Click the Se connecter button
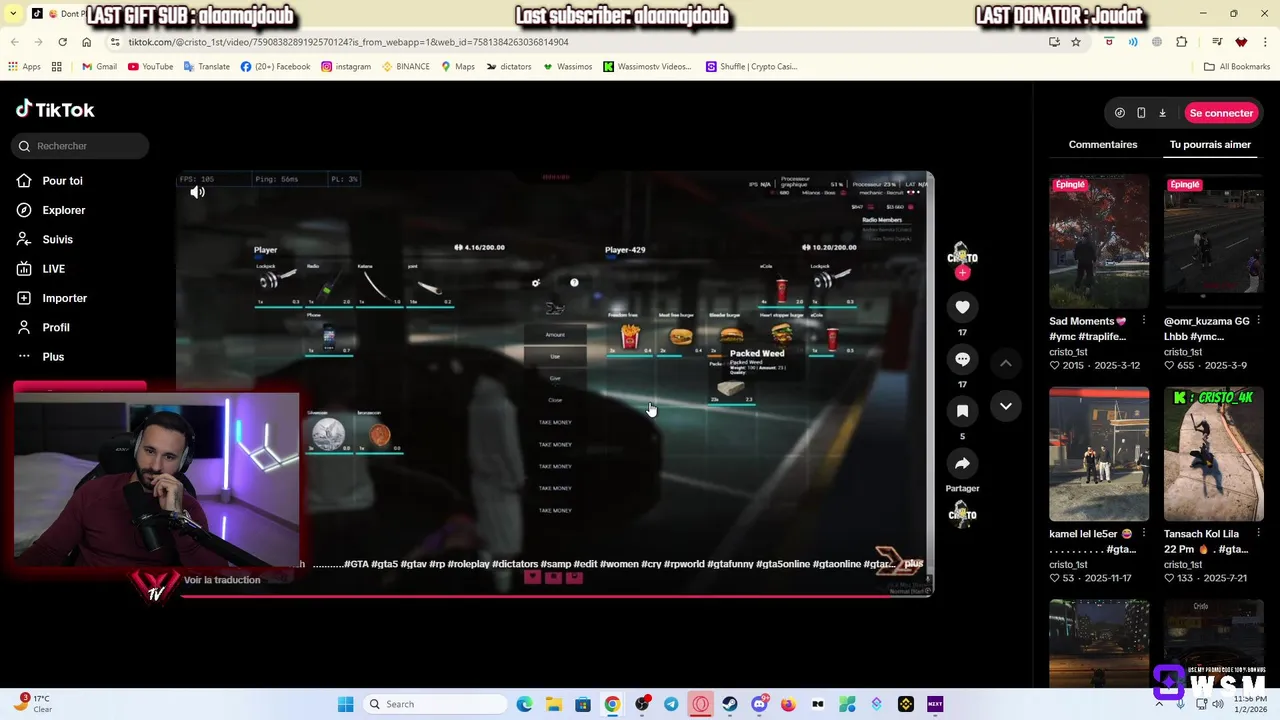Viewport: 1280px width, 720px height. (x=1221, y=113)
